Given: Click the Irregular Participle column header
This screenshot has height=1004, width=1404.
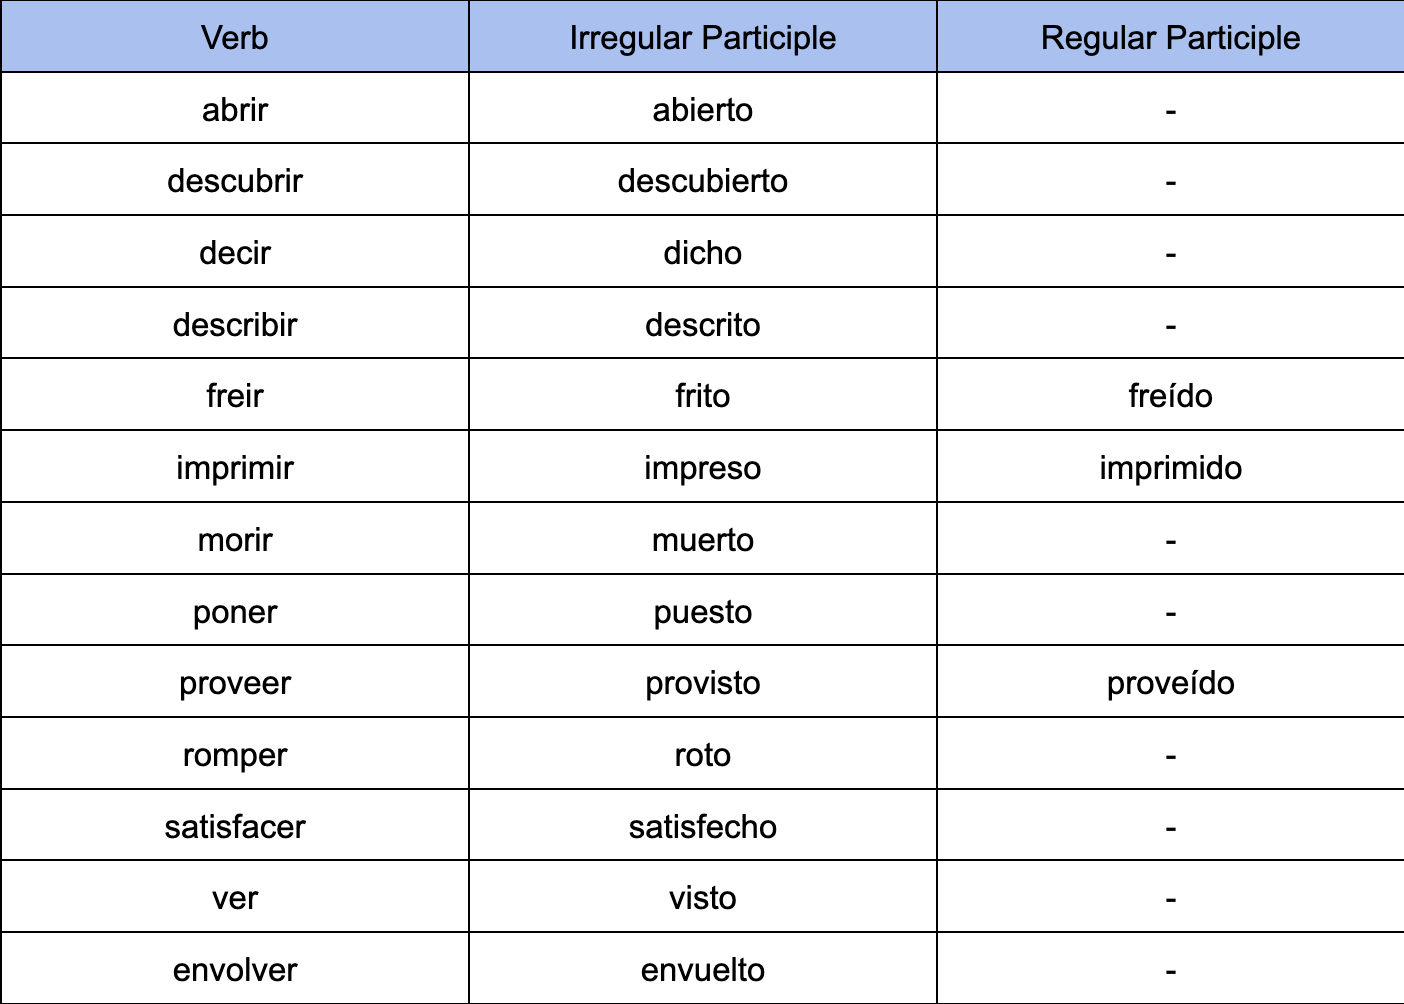Looking at the screenshot, I should point(702,38).
